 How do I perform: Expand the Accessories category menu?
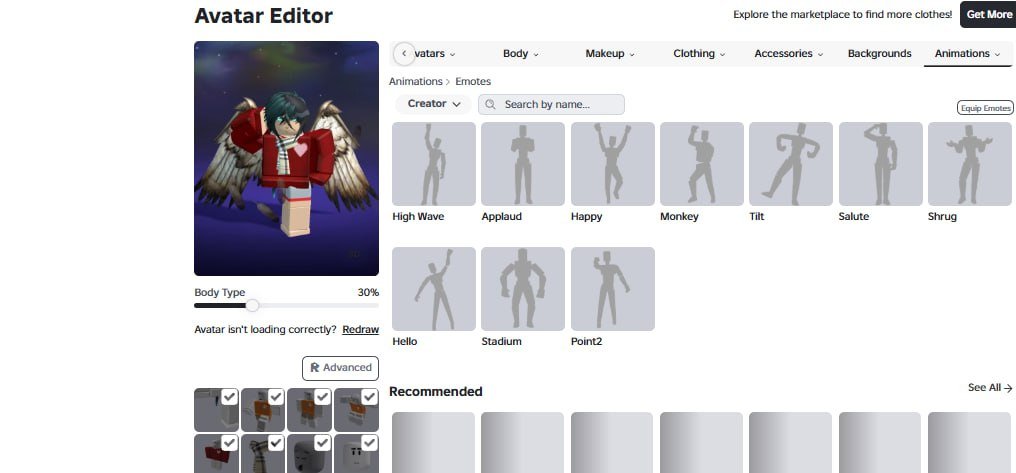pos(789,54)
